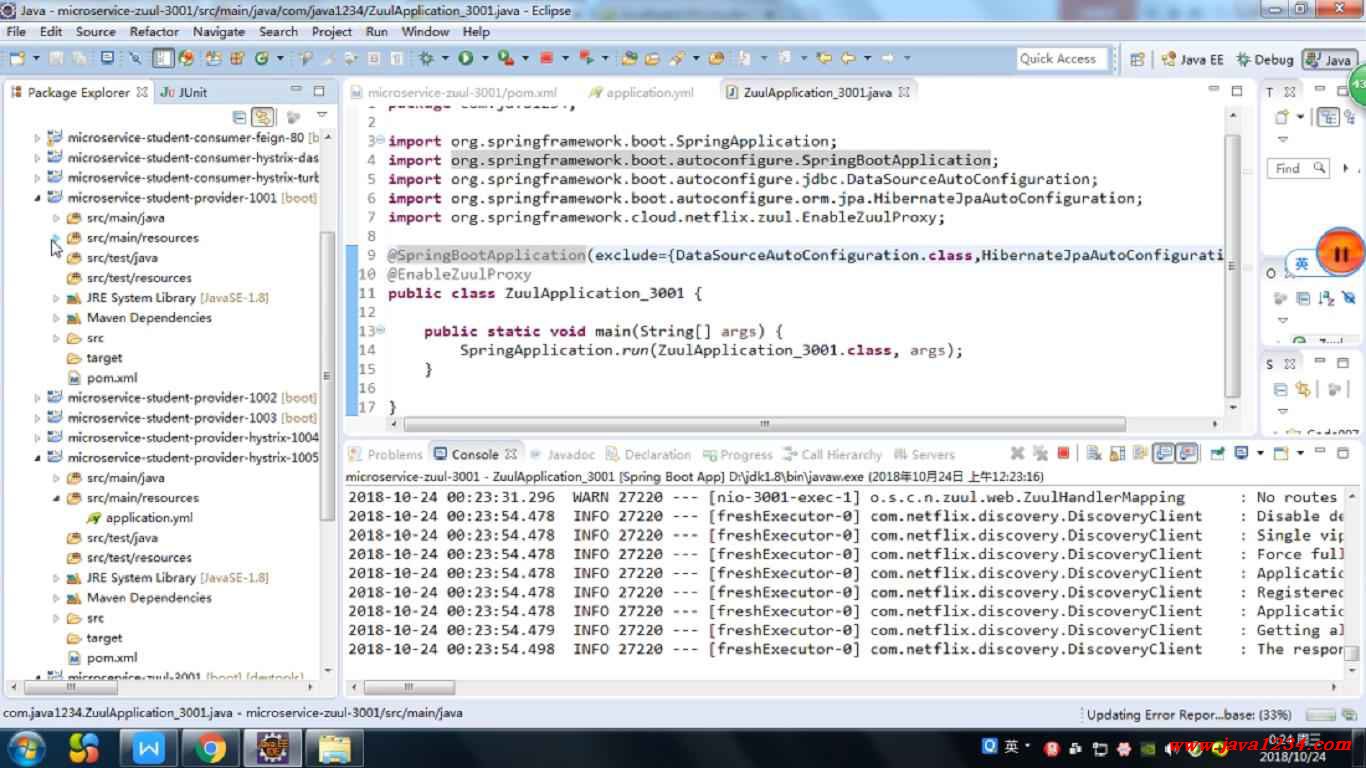The image size is (1366, 768).
Task: Click Remove All Terminated Launches double-X icon
Action: click(x=1040, y=454)
